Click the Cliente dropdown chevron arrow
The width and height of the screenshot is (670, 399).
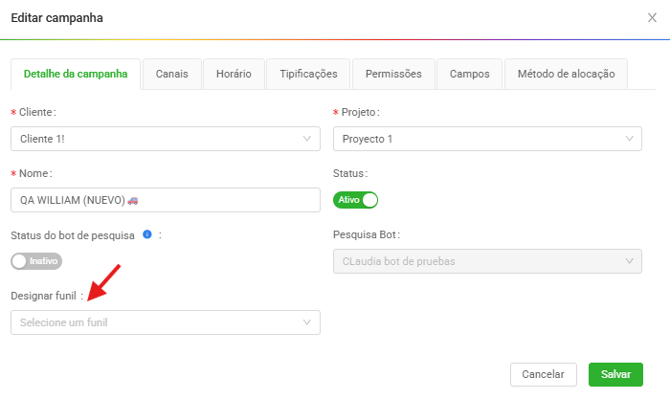click(306, 138)
